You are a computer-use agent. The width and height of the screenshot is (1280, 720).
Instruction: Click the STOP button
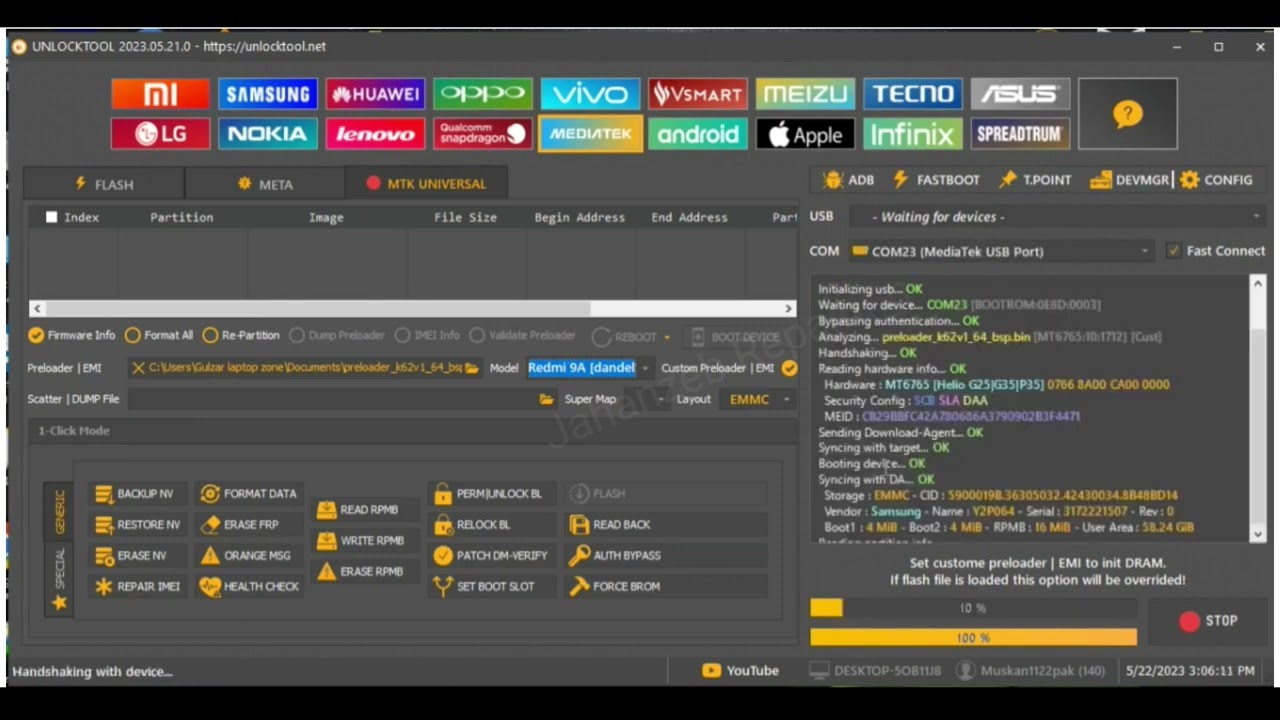pos(1208,621)
